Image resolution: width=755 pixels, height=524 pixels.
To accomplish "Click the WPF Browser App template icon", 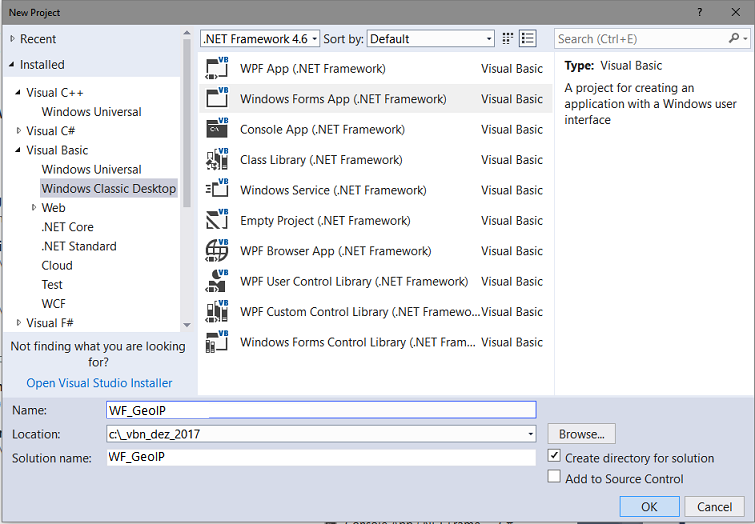I will [217, 250].
